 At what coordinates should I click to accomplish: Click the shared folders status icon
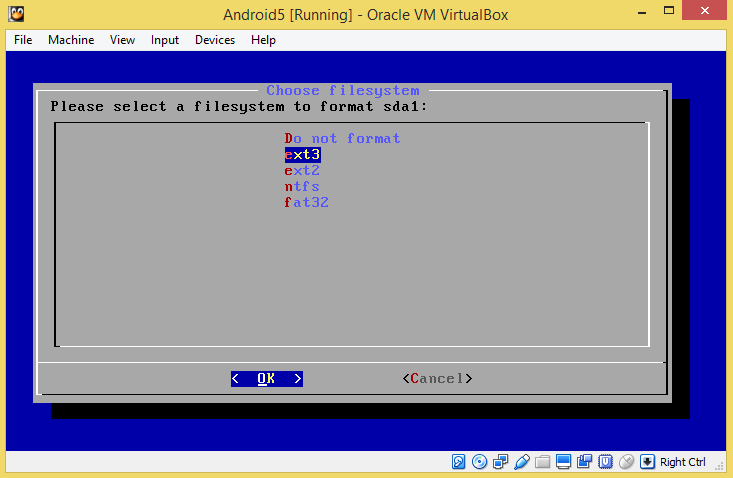[x=543, y=462]
